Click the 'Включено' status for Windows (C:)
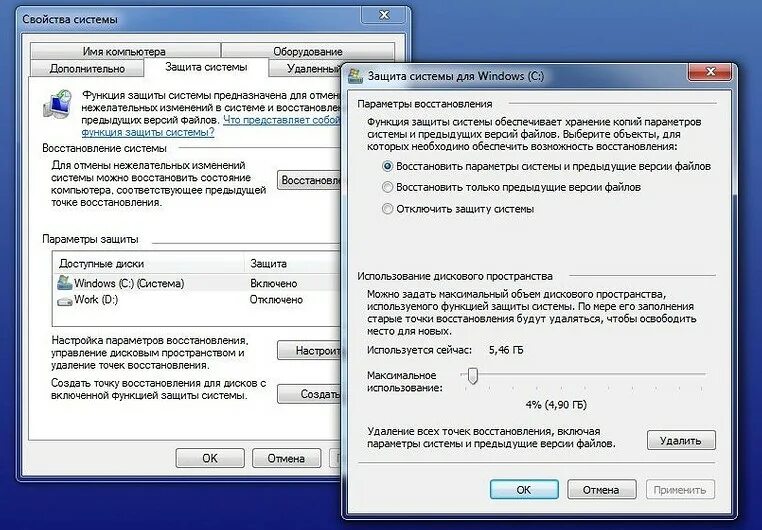The height and width of the screenshot is (530, 762). [274, 283]
